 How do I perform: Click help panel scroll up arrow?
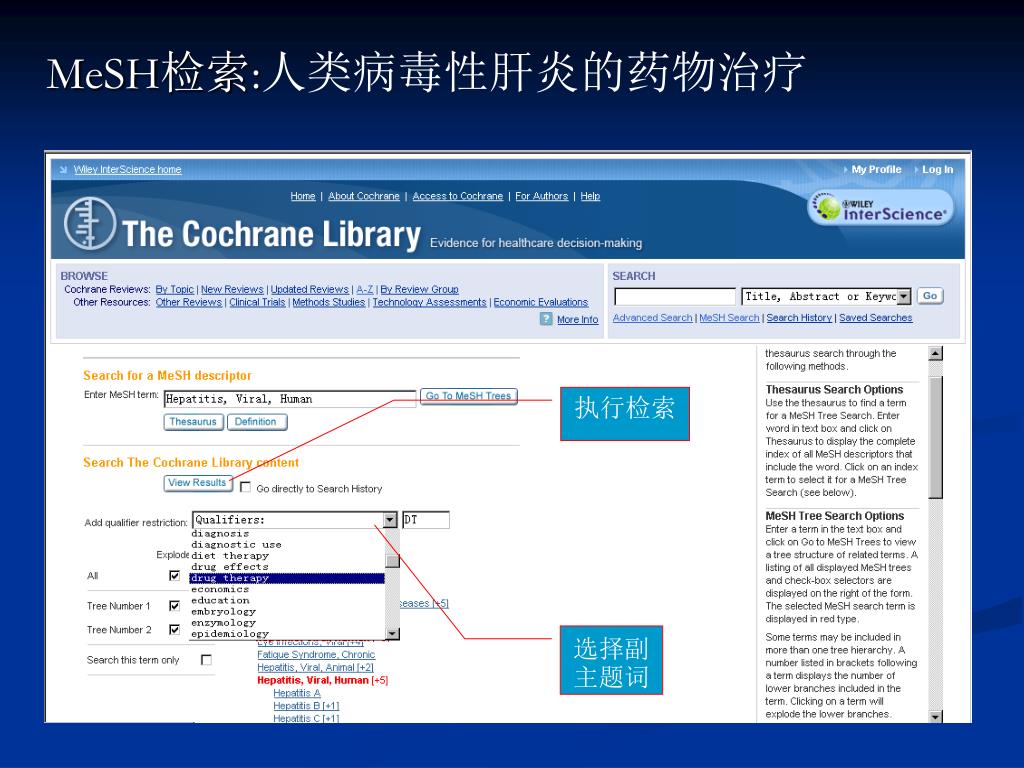[x=936, y=353]
